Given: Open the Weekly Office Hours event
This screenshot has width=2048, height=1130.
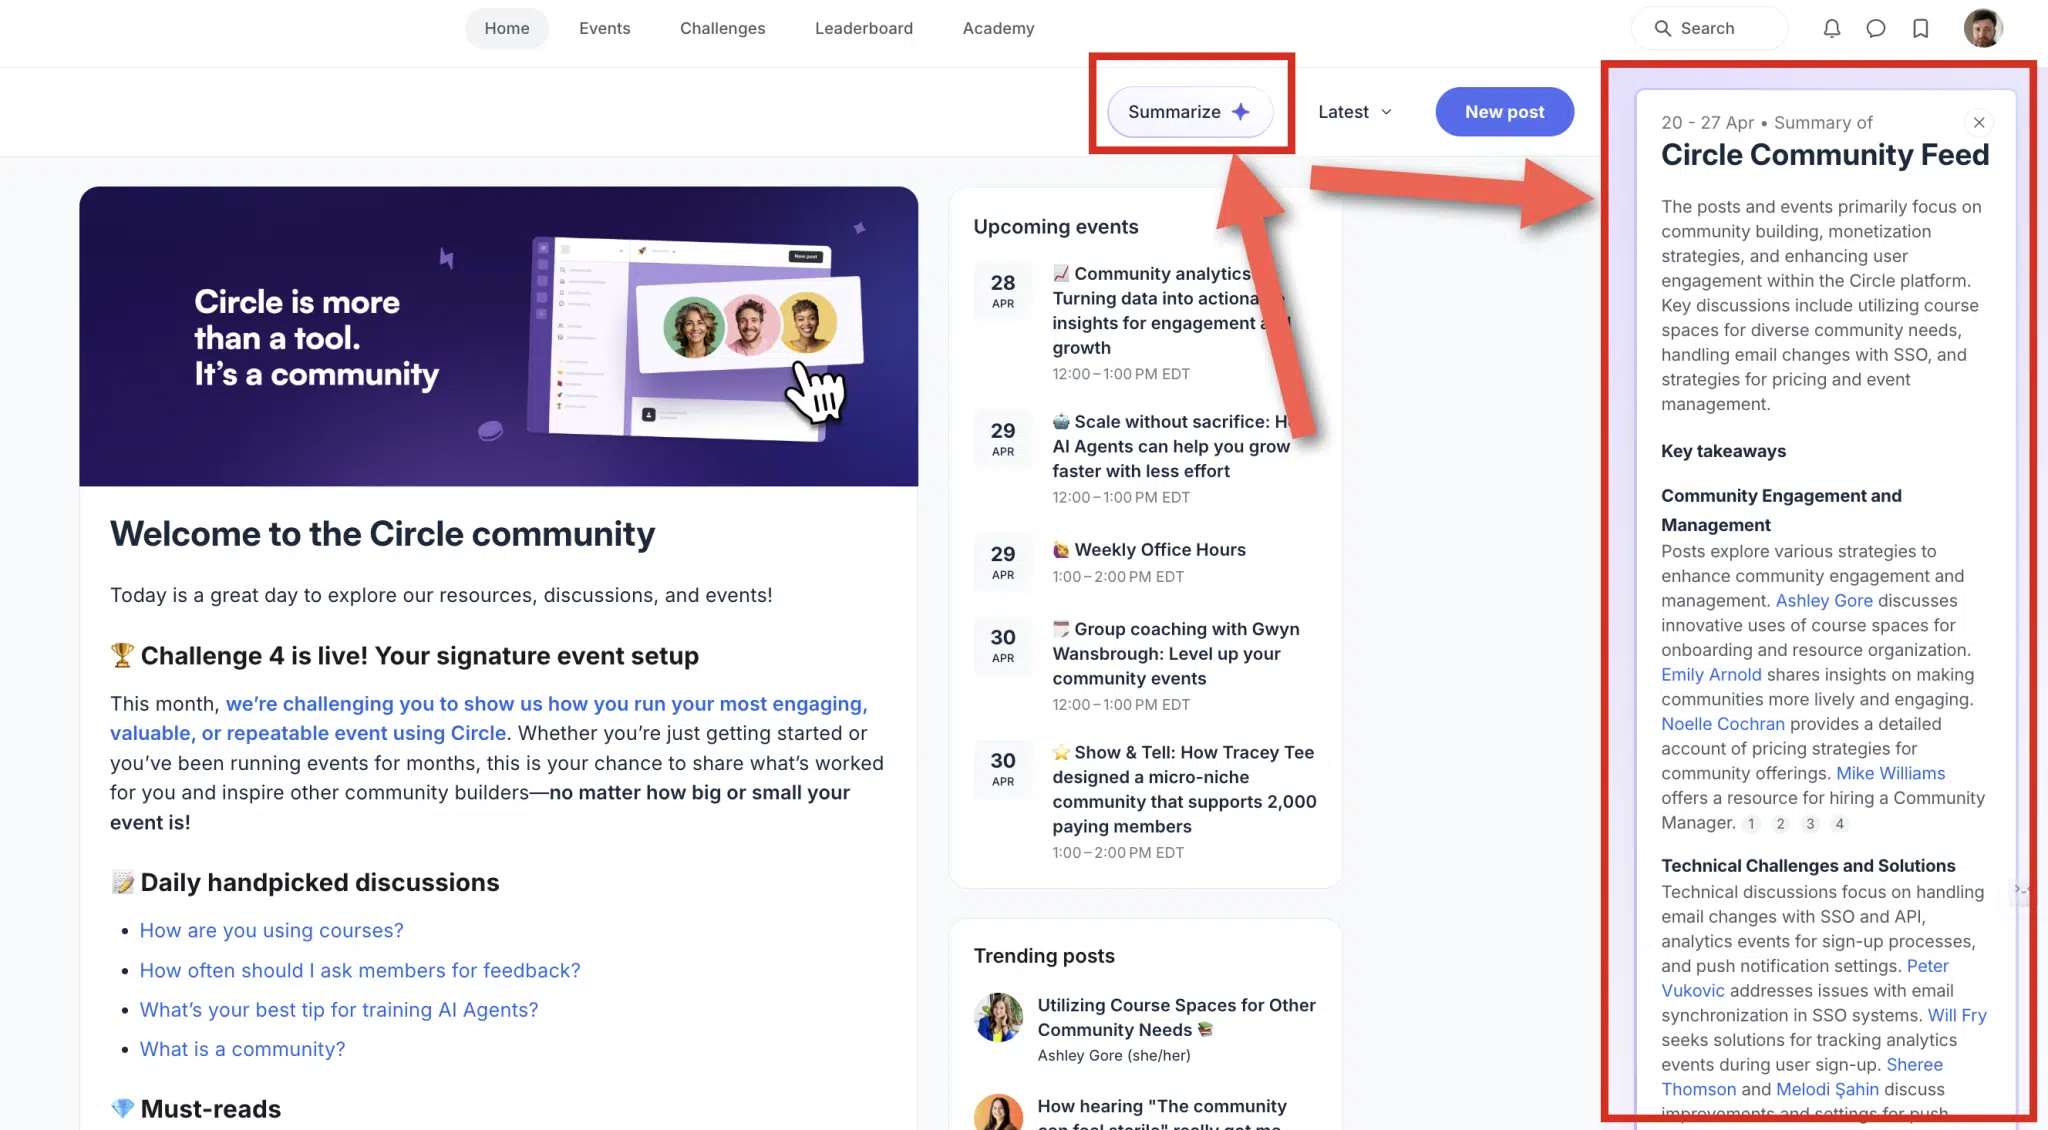Looking at the screenshot, I should (x=1159, y=550).
